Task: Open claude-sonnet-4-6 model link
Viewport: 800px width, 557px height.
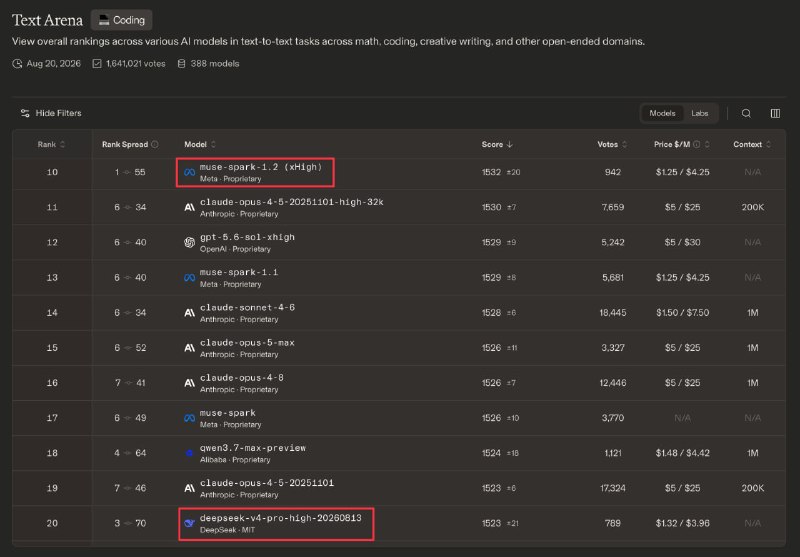Action: (247, 308)
